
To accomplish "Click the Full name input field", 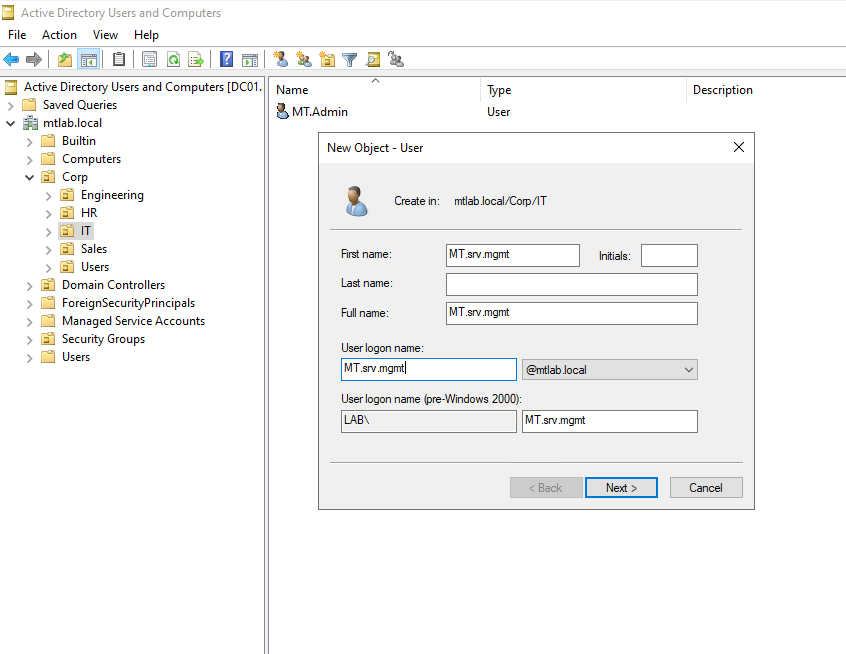I will tap(571, 313).
